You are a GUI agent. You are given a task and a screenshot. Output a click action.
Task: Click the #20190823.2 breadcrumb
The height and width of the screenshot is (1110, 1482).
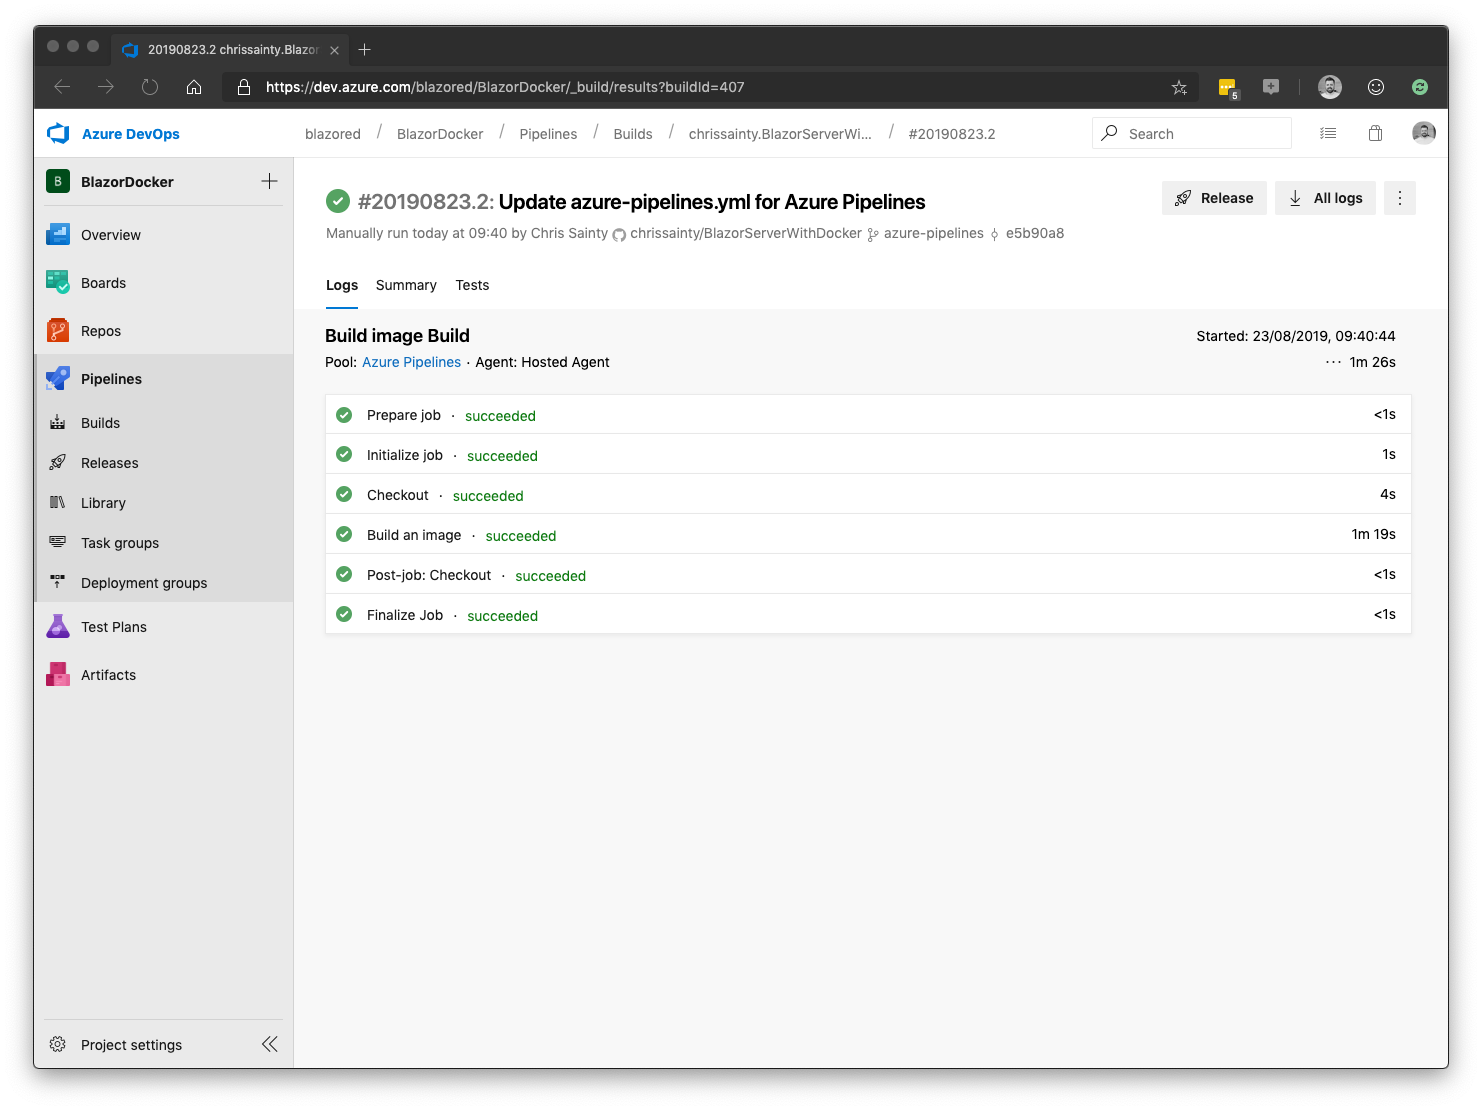[952, 134]
